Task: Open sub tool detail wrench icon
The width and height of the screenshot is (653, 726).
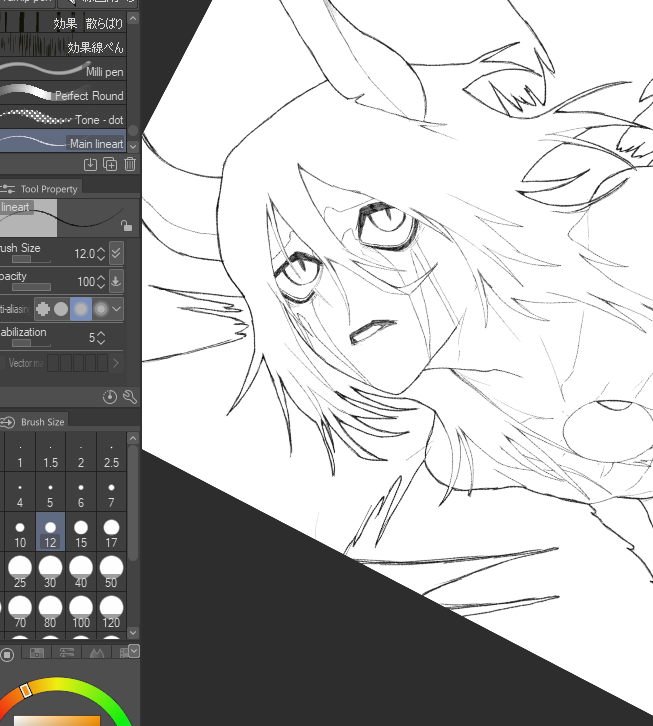Action: (x=130, y=397)
